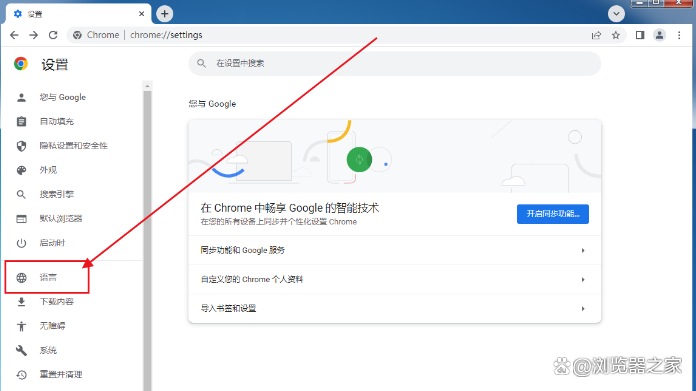This screenshot has width=696, height=391.
Task: Click the Chrome logo next to 设置
Action: pos(20,64)
